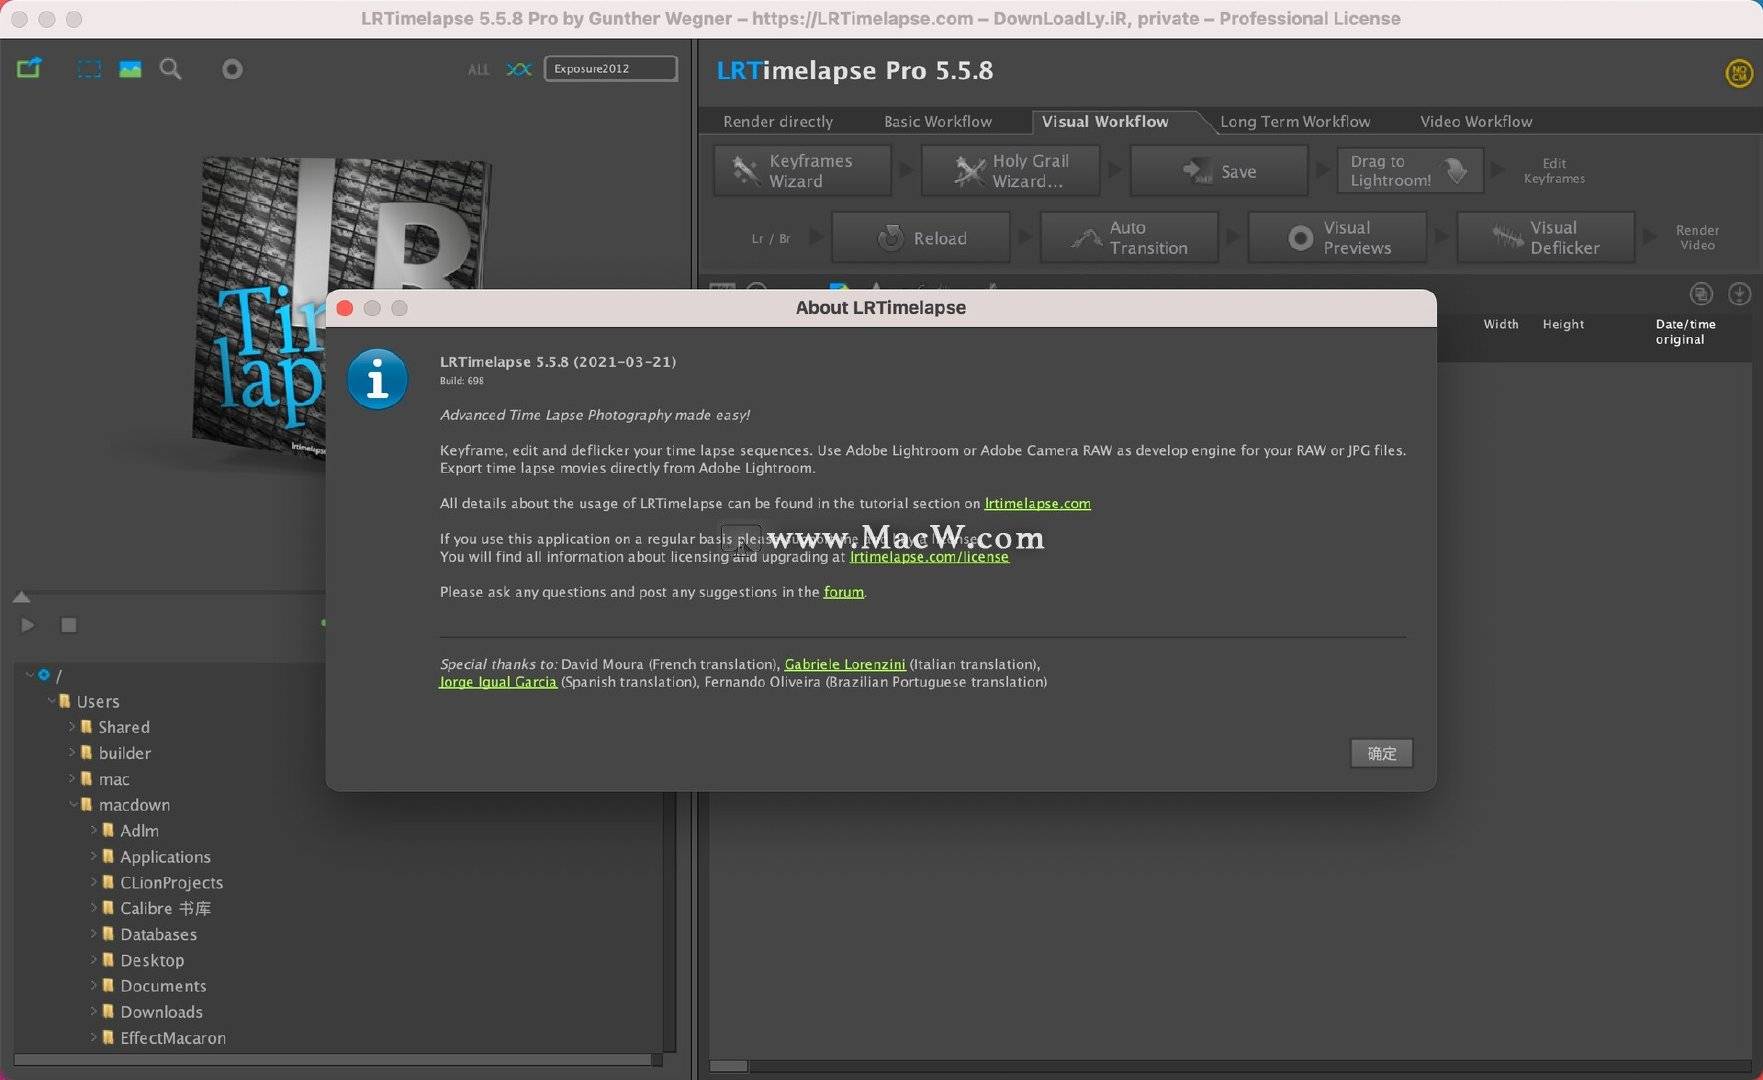Launch the Keyframes Wizard
The image size is (1763, 1080).
802,171
